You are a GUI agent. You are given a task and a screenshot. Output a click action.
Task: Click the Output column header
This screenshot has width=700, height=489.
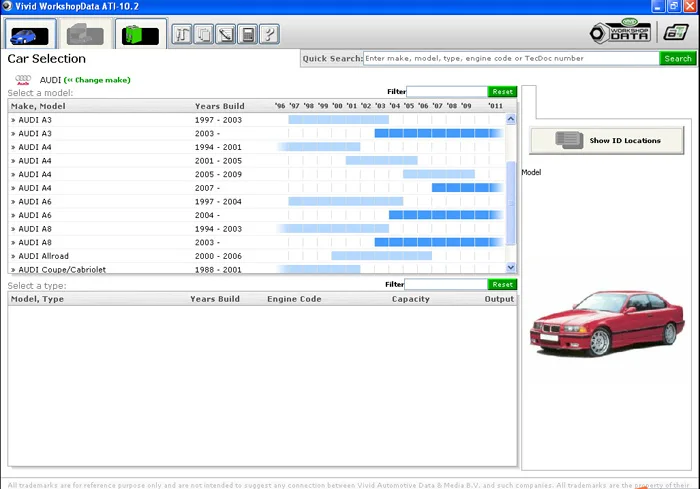[x=499, y=299]
